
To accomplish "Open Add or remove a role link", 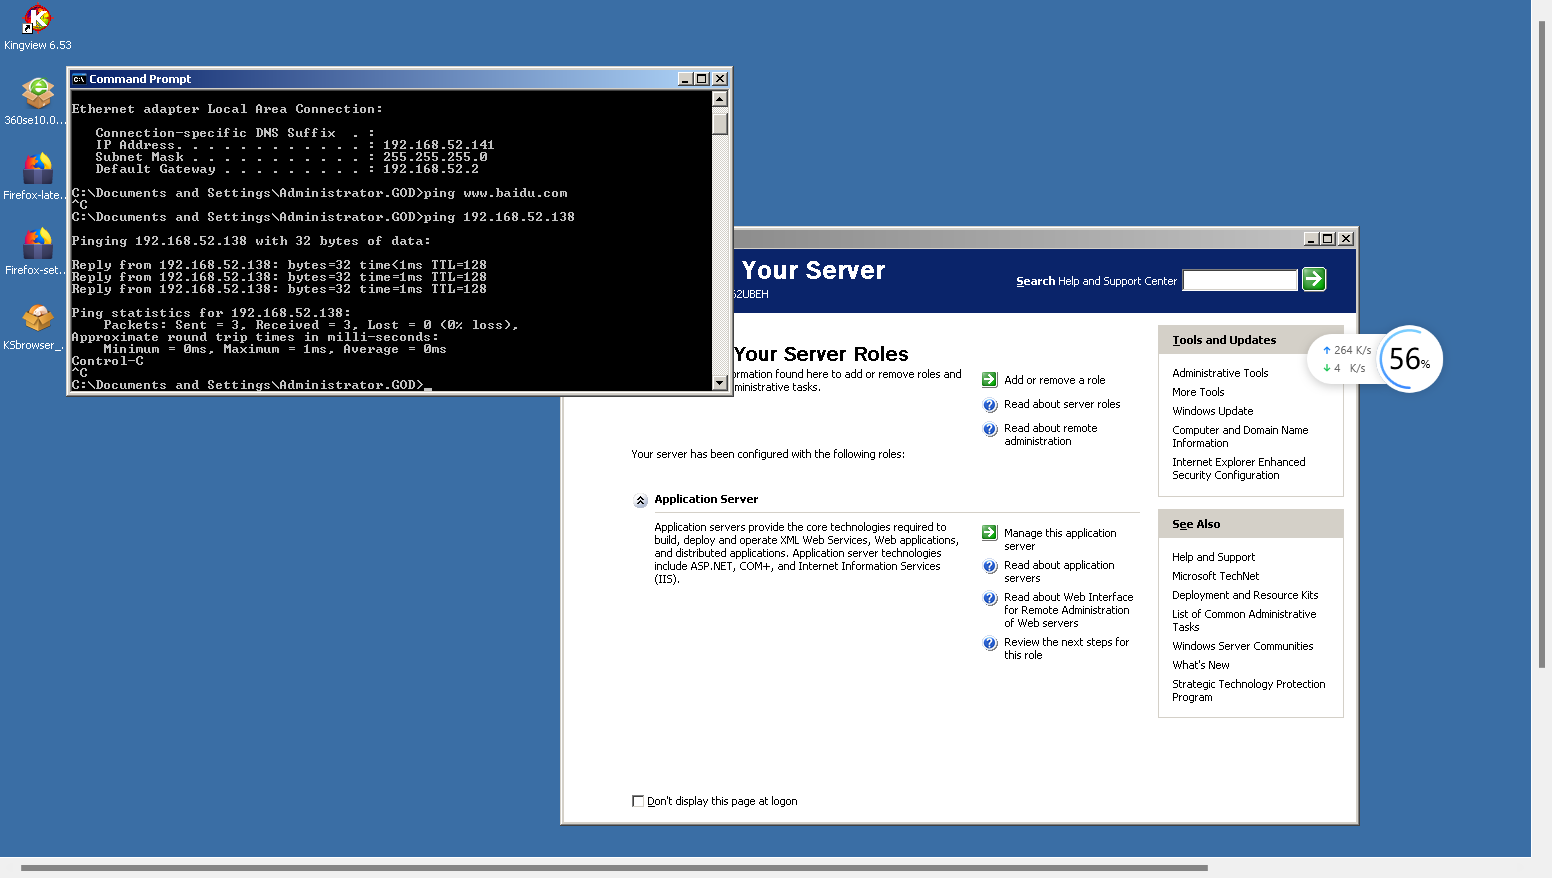I will (x=1054, y=380).
